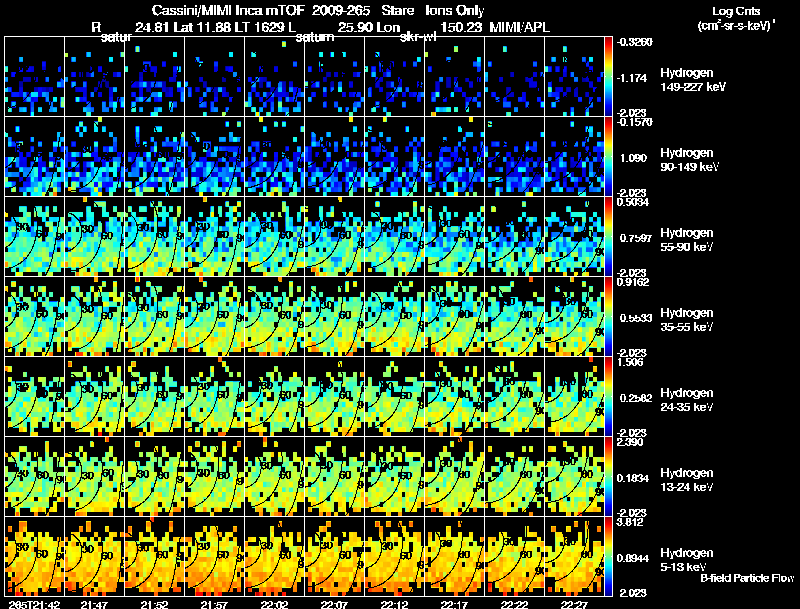
Task: Click the Hydrogen 5-13 keV color bar
Action: point(608,556)
